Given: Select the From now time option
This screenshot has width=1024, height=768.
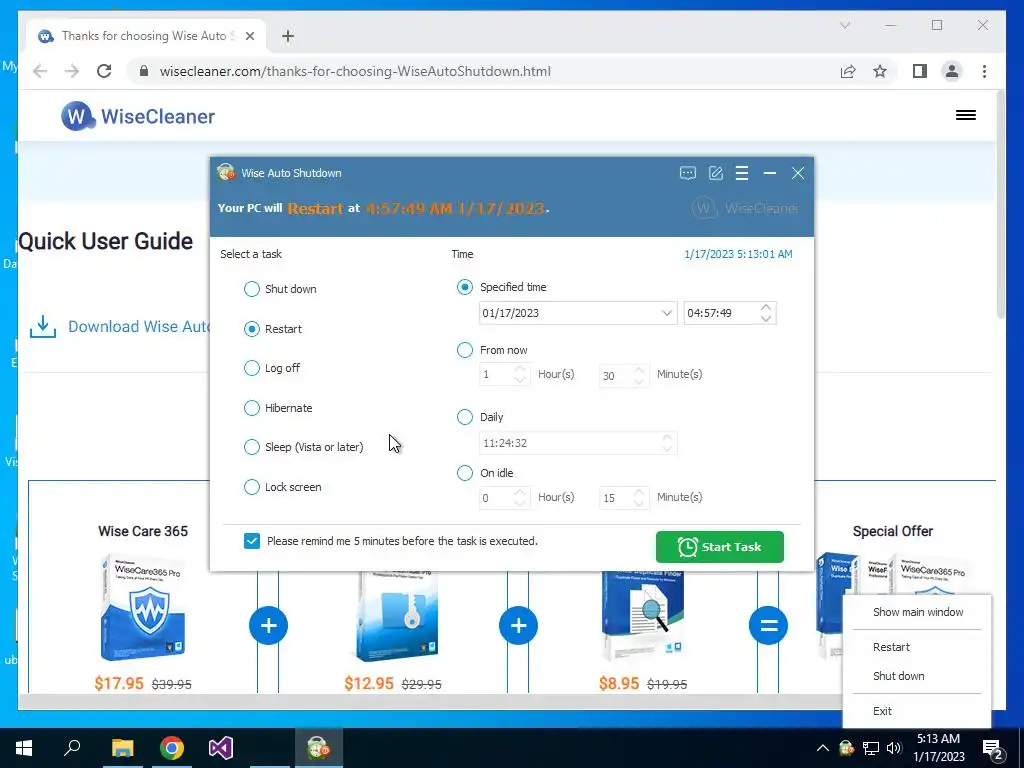Looking at the screenshot, I should (x=492, y=350).
